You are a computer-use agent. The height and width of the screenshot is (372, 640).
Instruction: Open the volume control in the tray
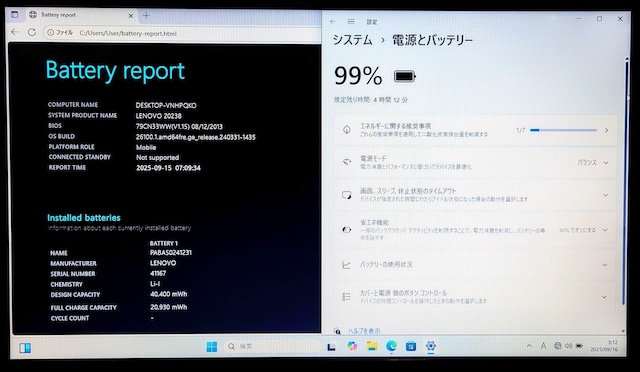click(x=569, y=346)
